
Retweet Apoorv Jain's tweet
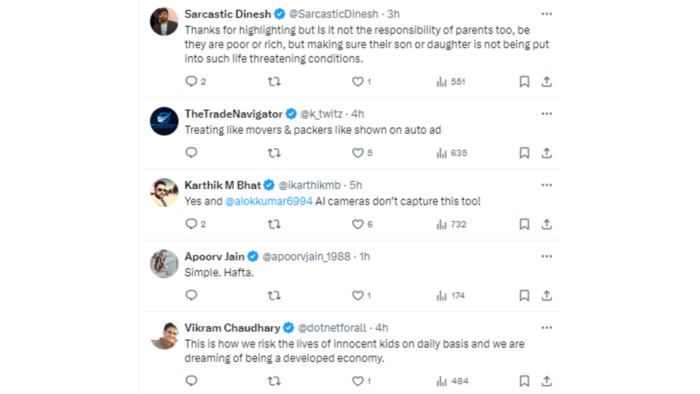pos(274,295)
